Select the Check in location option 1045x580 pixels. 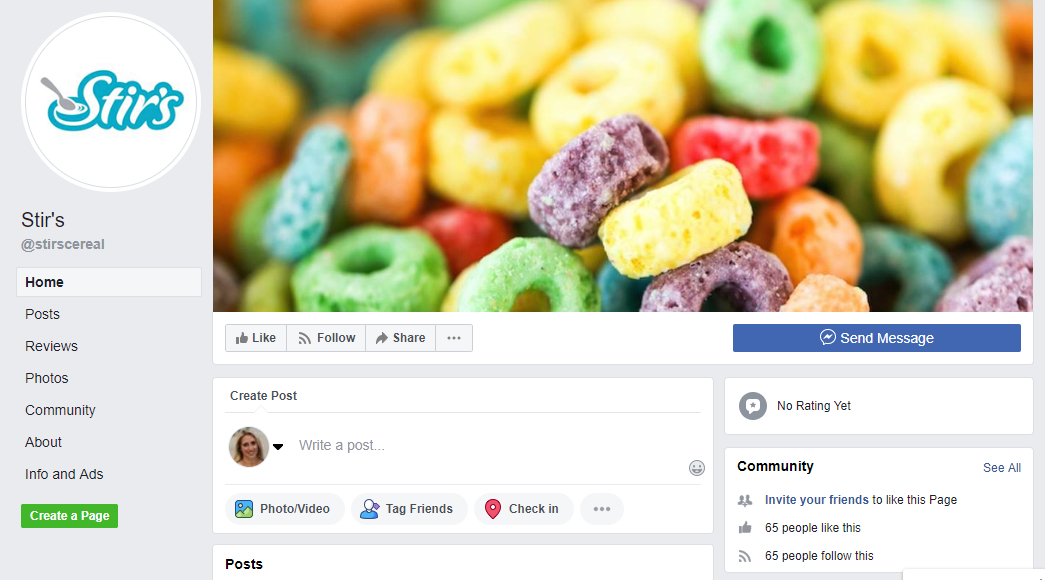pyautogui.click(x=524, y=509)
